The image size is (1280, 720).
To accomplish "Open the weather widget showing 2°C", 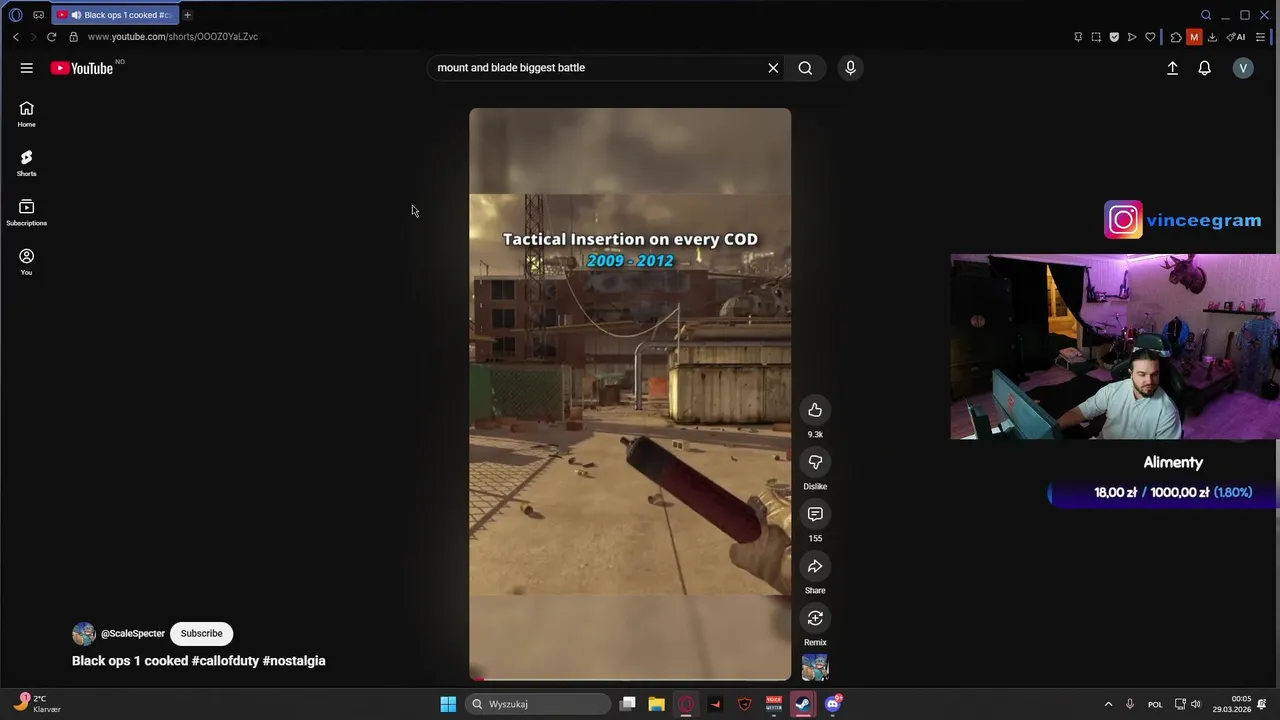I will point(38,704).
